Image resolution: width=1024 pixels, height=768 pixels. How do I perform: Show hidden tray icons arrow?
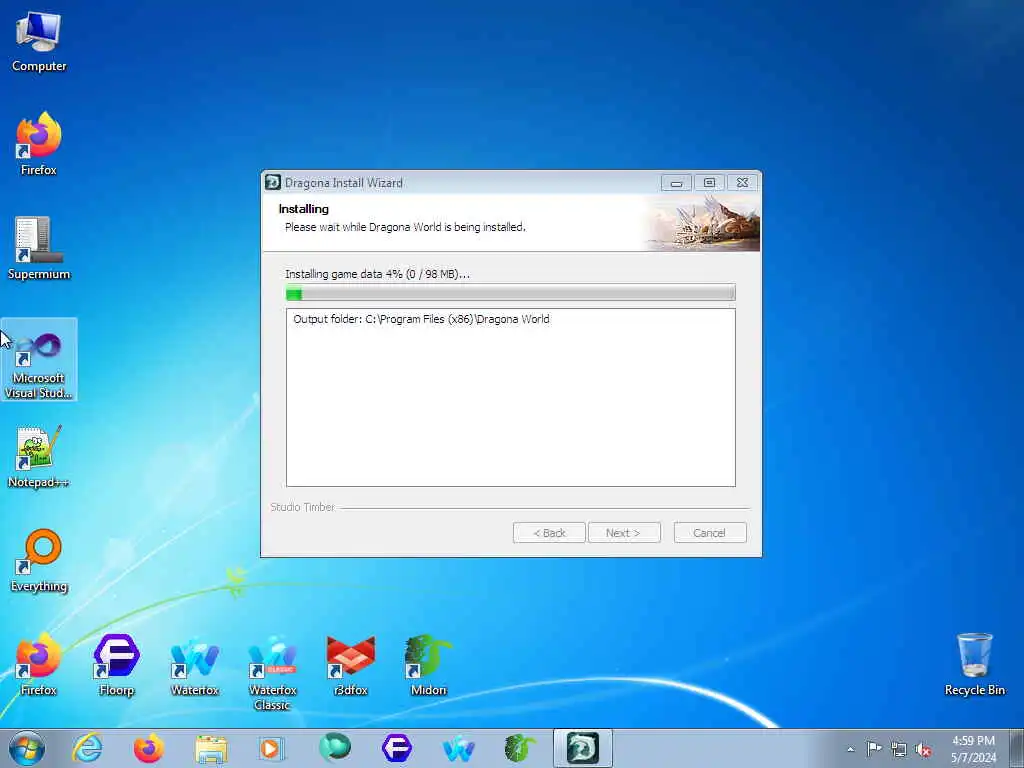(850, 749)
